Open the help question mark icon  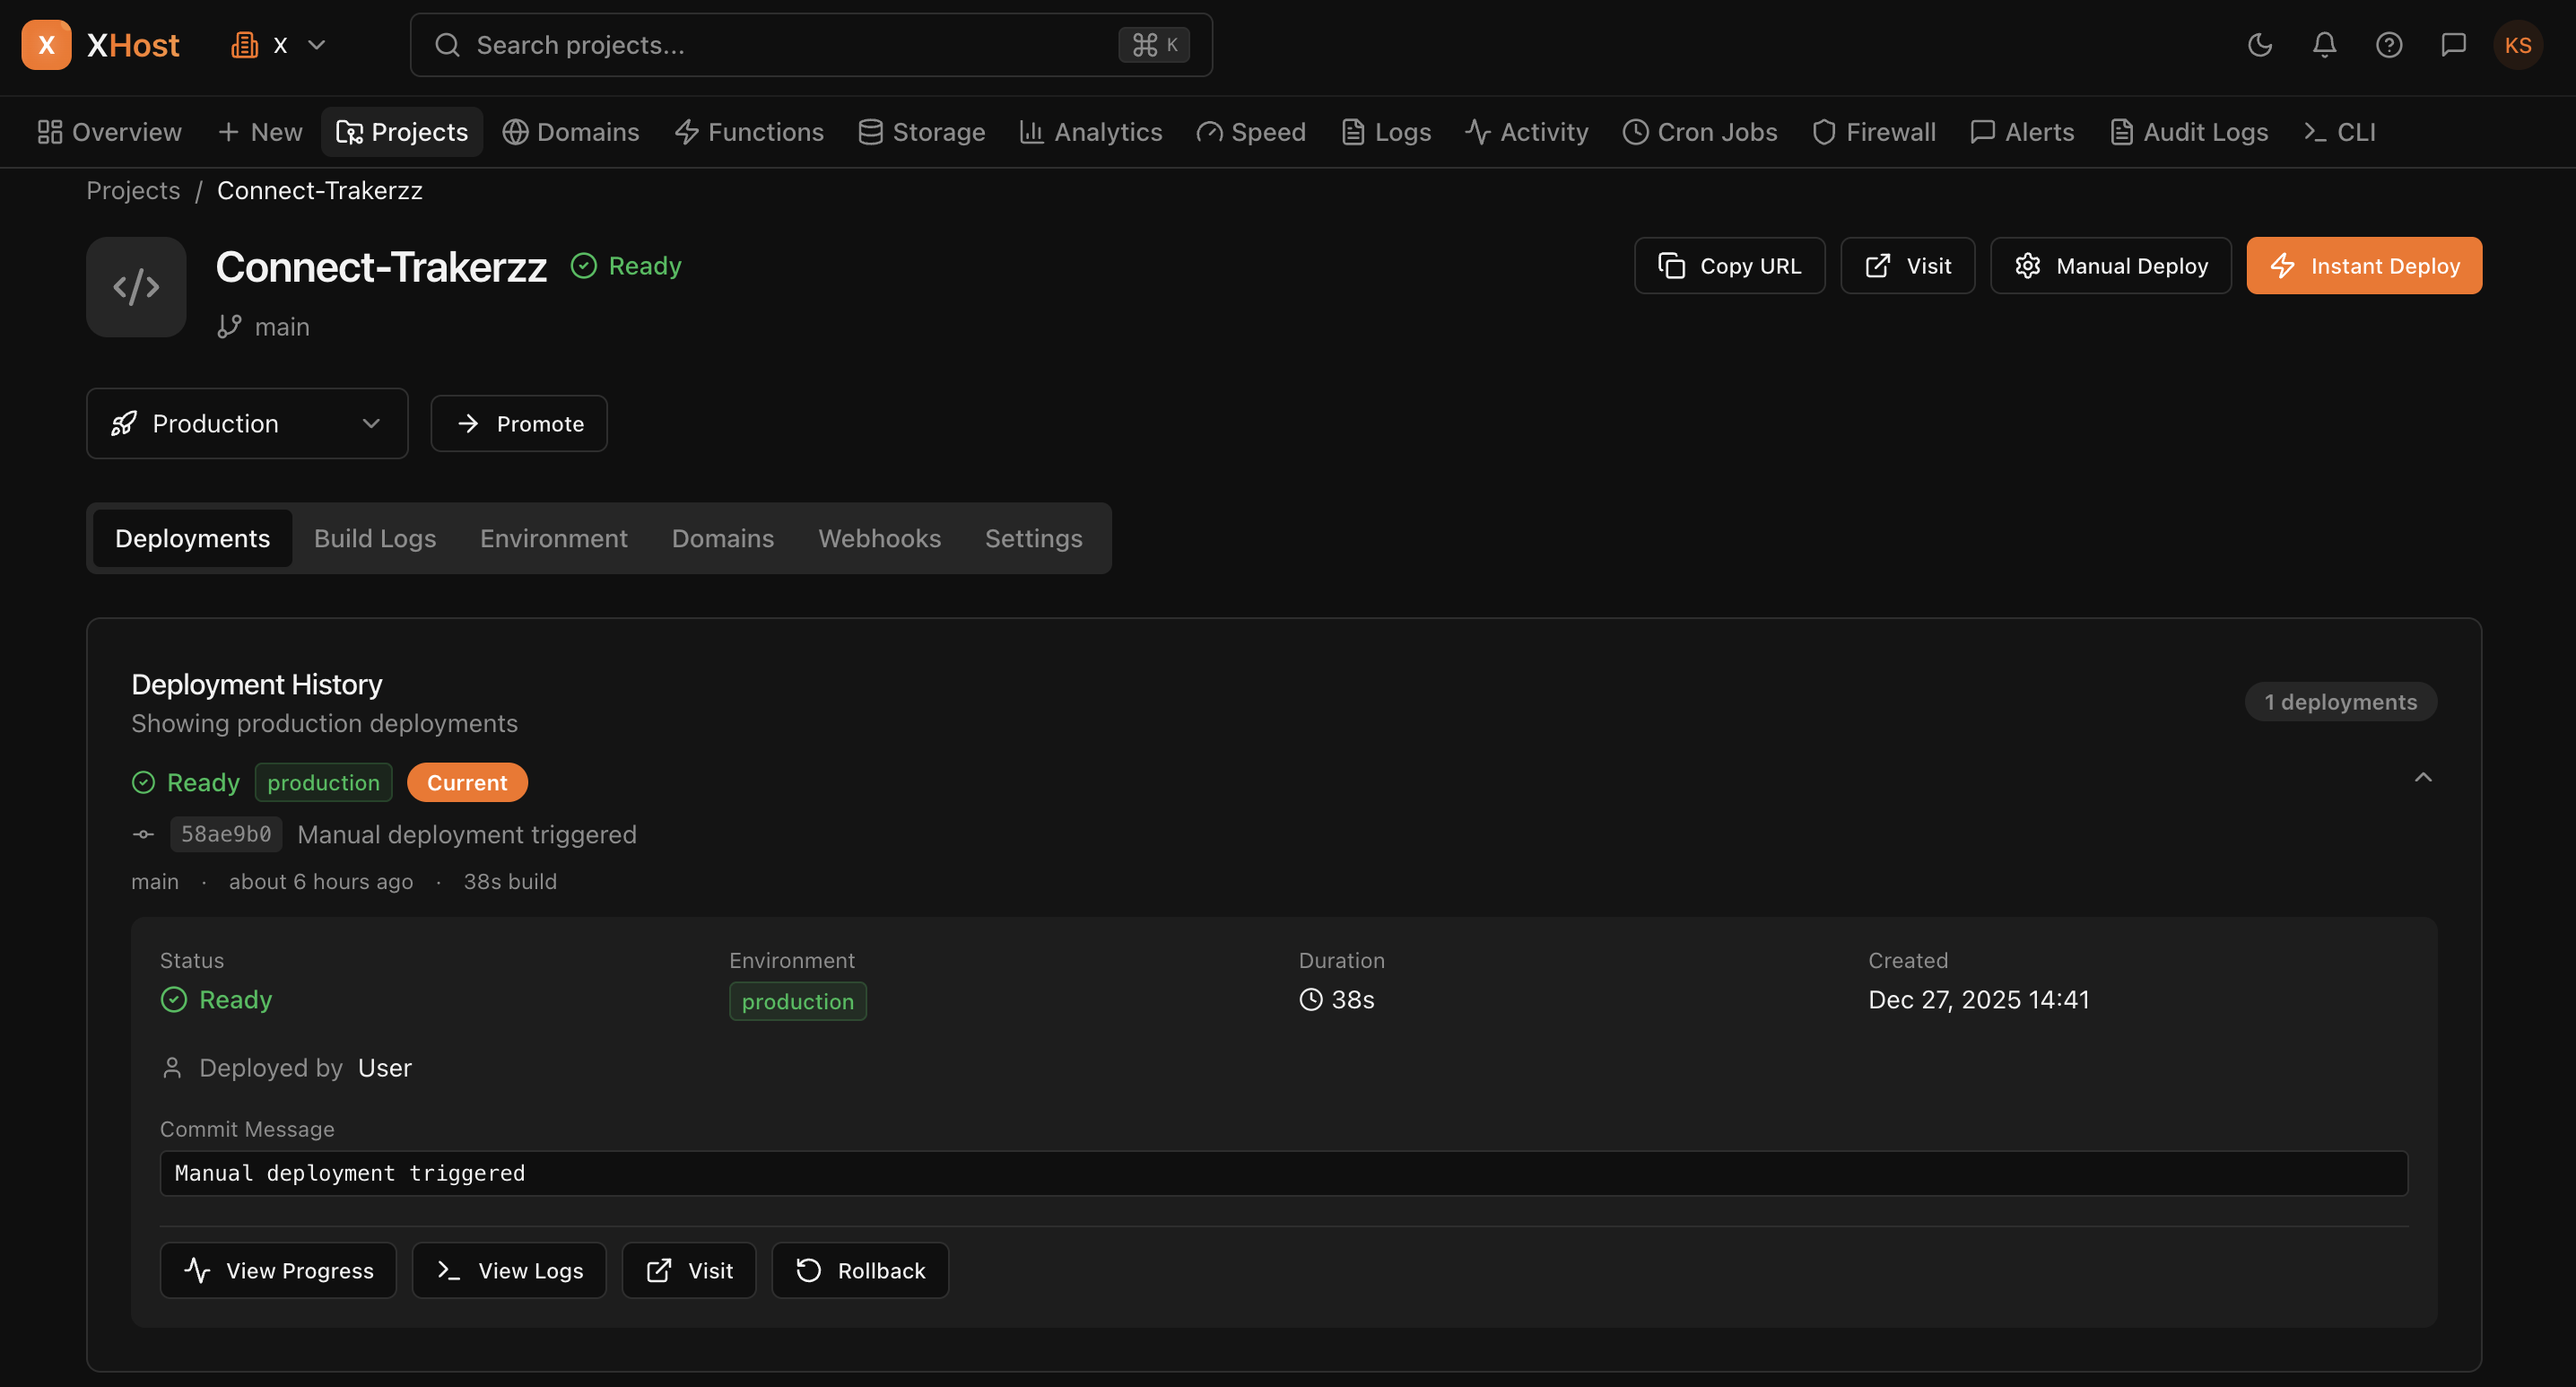pyautogui.click(x=2389, y=44)
